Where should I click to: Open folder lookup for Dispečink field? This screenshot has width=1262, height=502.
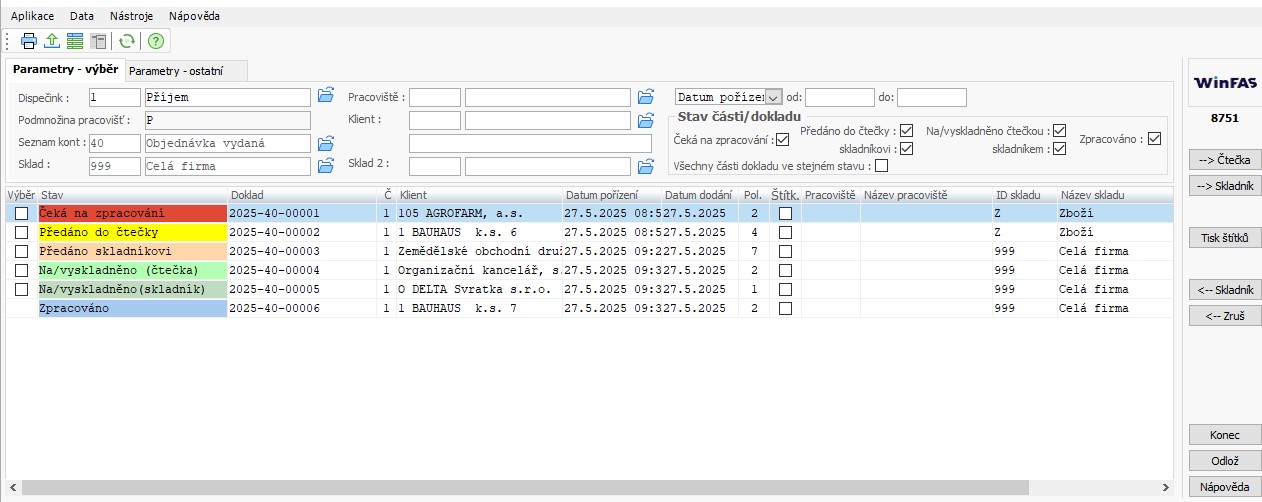pyautogui.click(x=325, y=96)
